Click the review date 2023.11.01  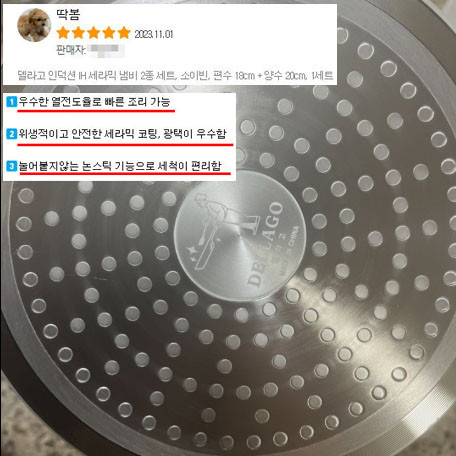(x=154, y=34)
